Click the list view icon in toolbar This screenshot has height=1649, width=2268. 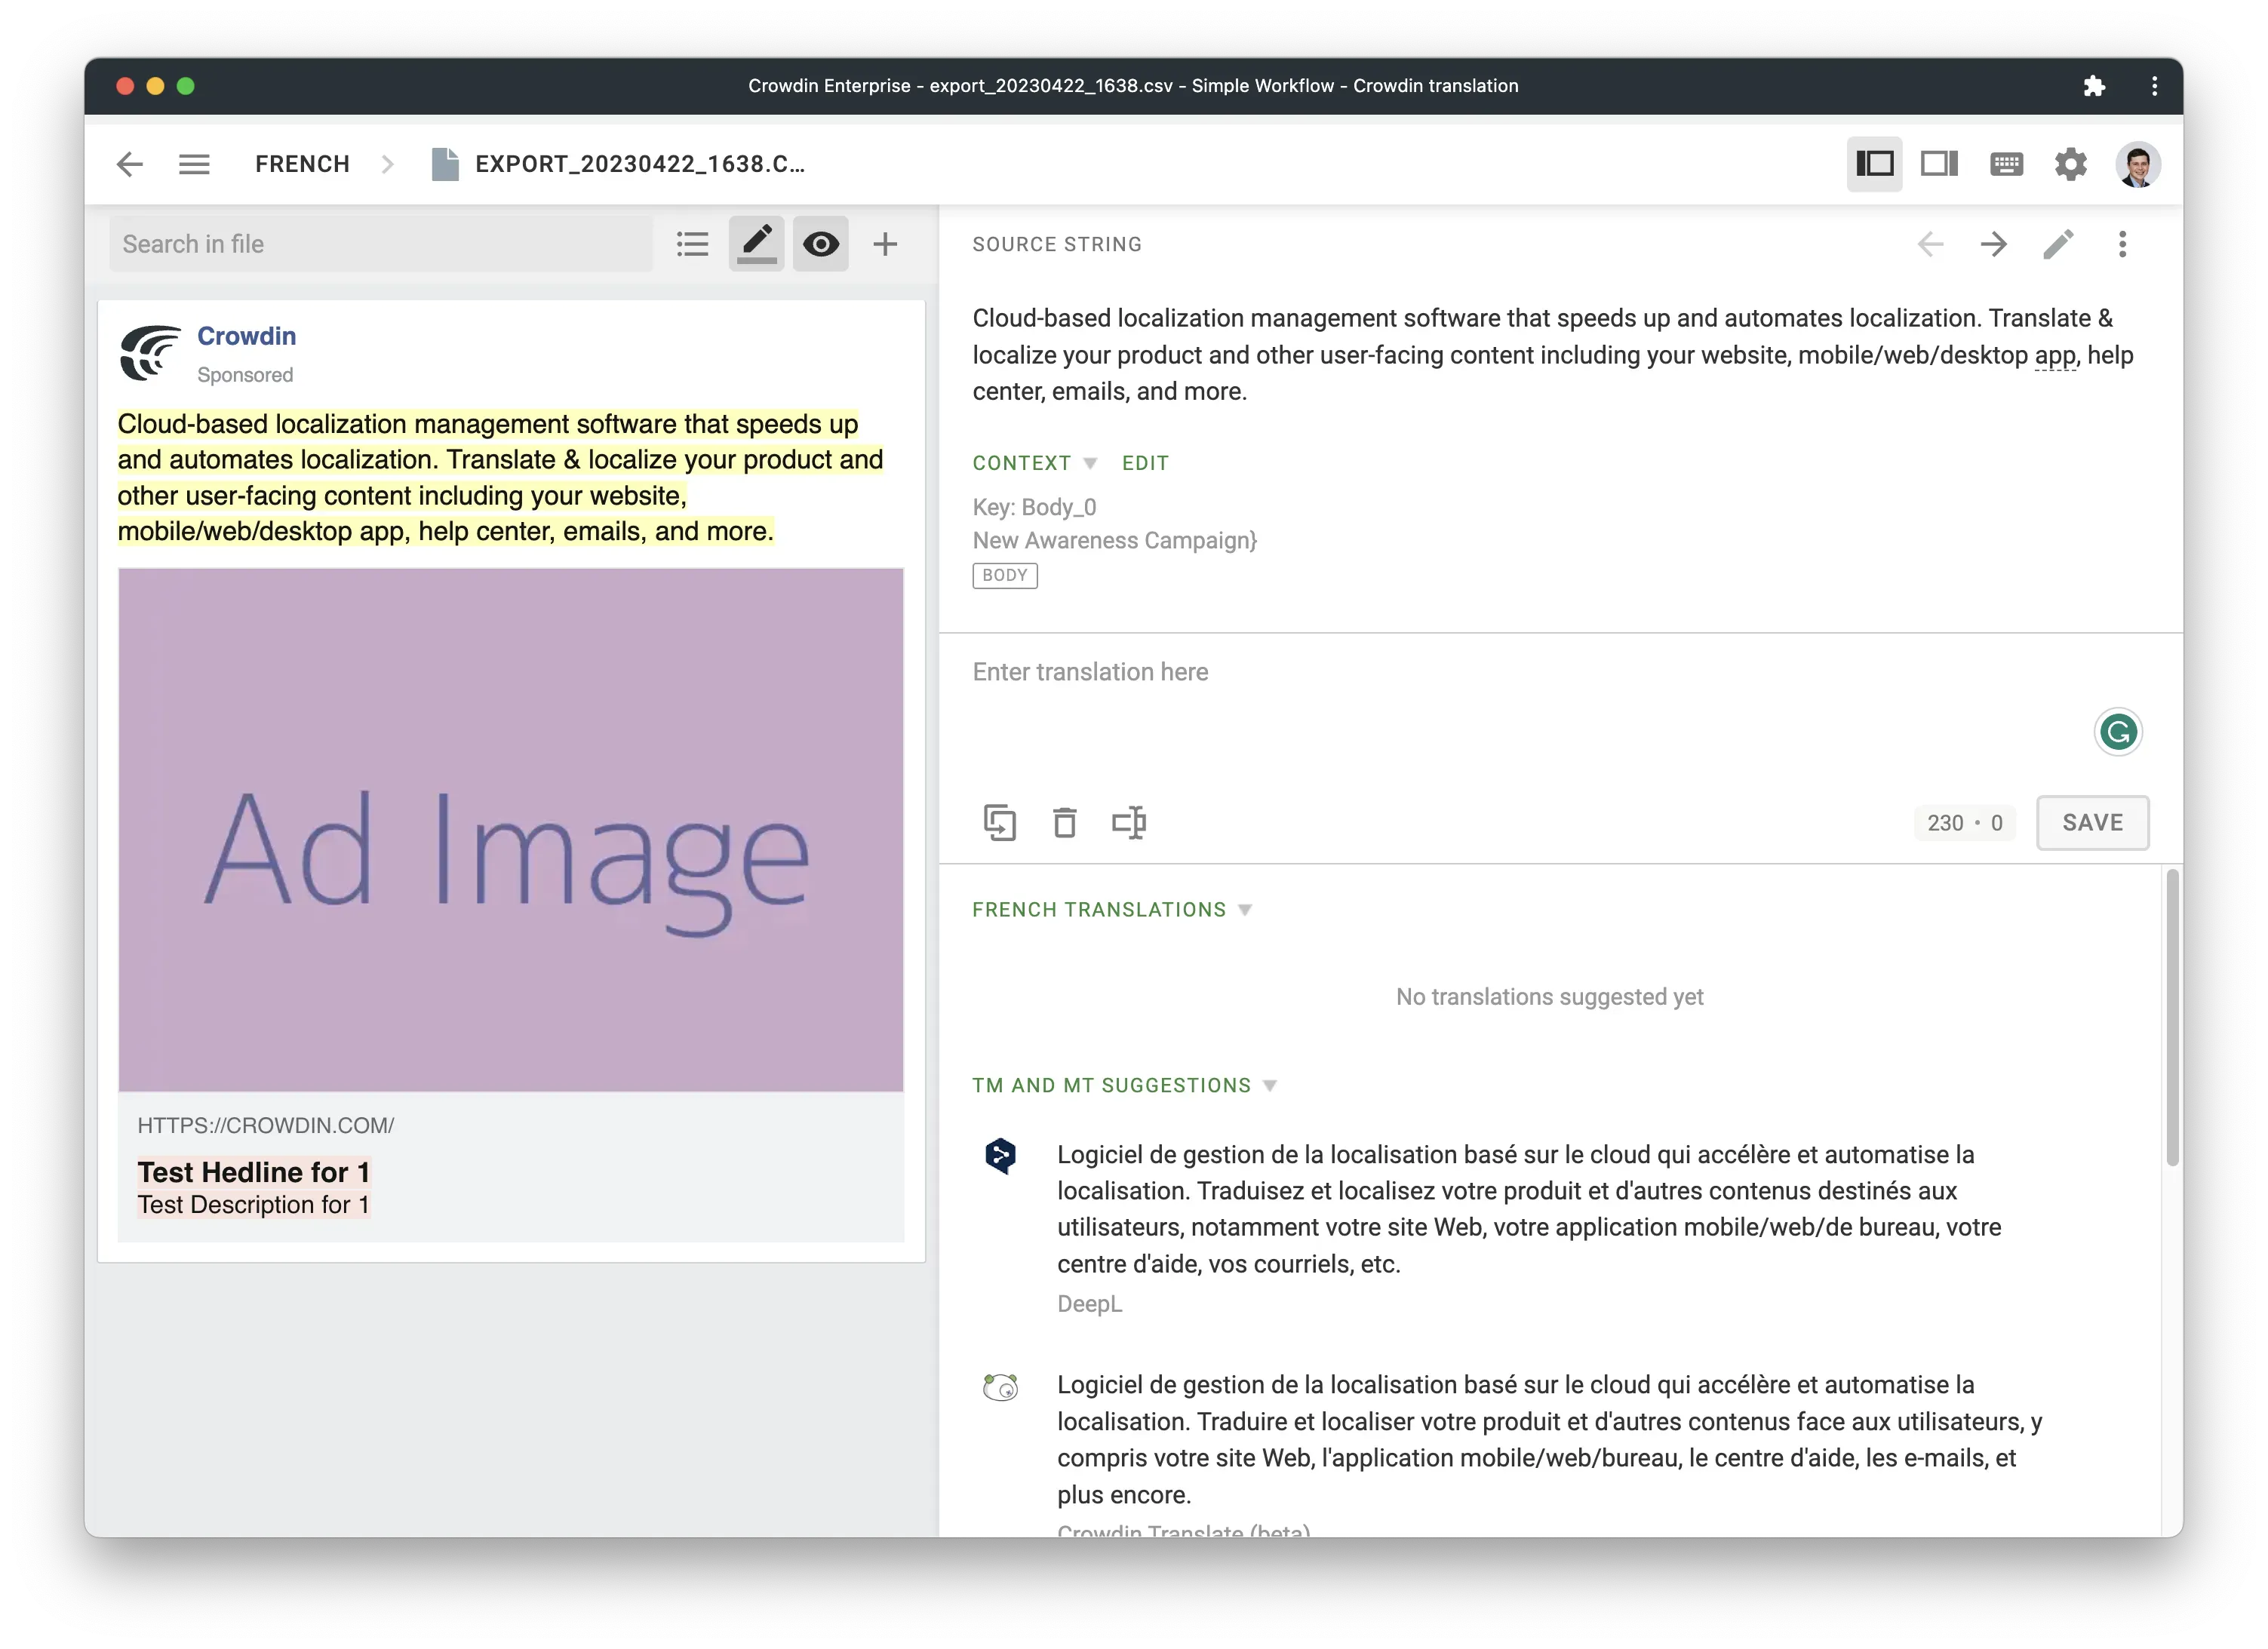click(692, 243)
